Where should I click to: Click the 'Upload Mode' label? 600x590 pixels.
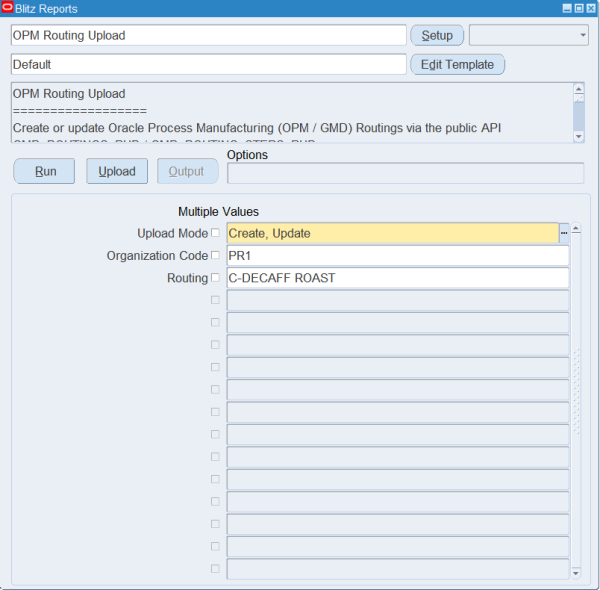tap(173, 233)
